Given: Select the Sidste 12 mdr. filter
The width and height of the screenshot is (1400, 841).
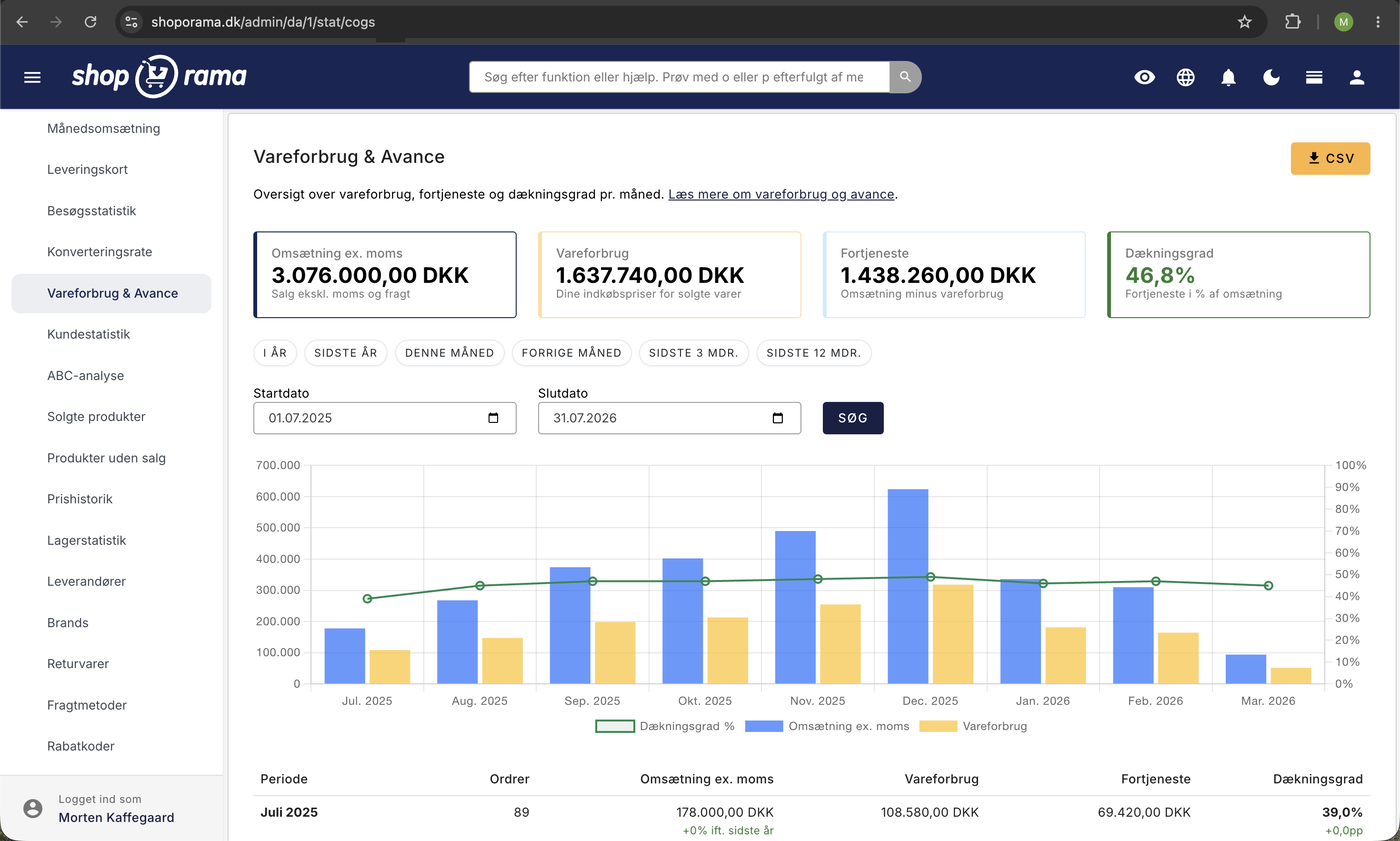Looking at the screenshot, I should click(814, 353).
